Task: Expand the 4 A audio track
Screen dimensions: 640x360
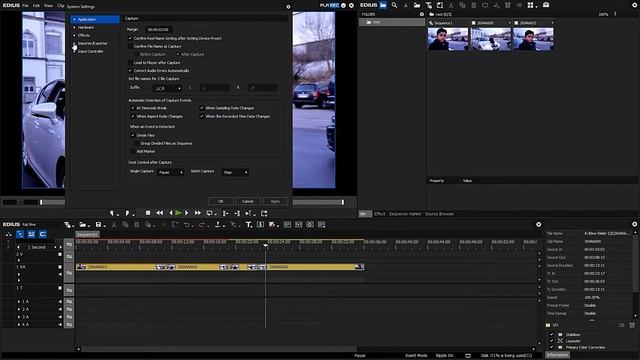Action: pos(19,324)
